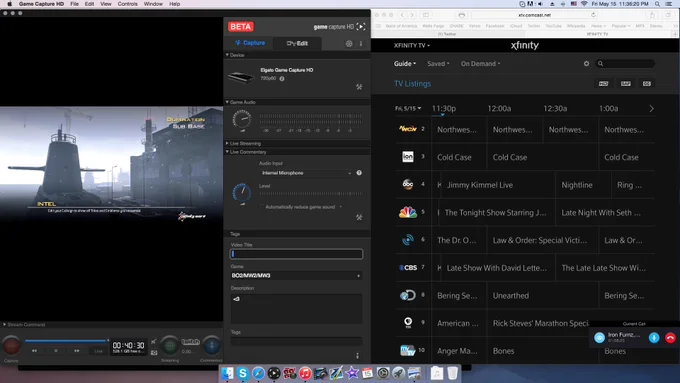680x383 pixels.
Task: Click the Xfinity guide settings gear
Action: coord(586,63)
